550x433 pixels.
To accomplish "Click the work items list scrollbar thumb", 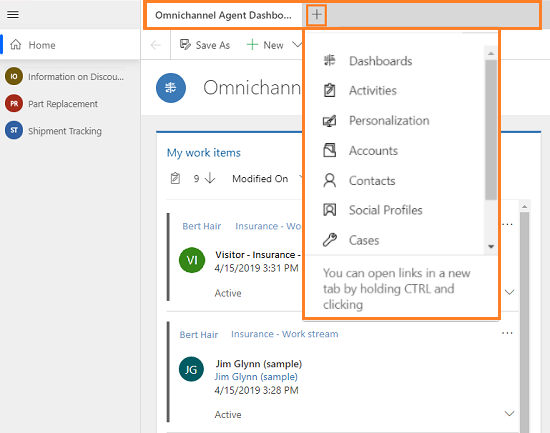I will [524, 323].
